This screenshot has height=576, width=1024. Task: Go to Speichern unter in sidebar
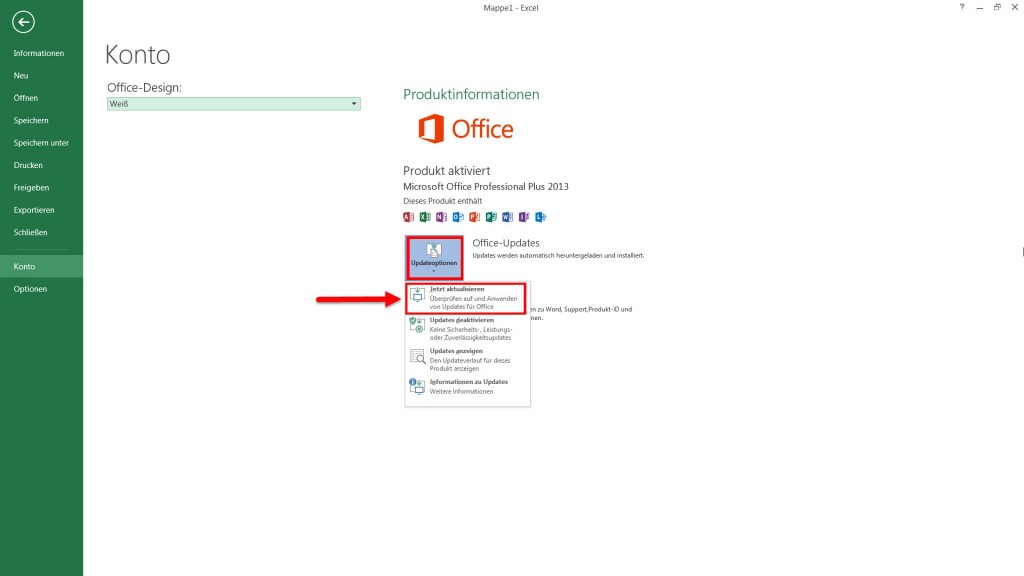41,143
